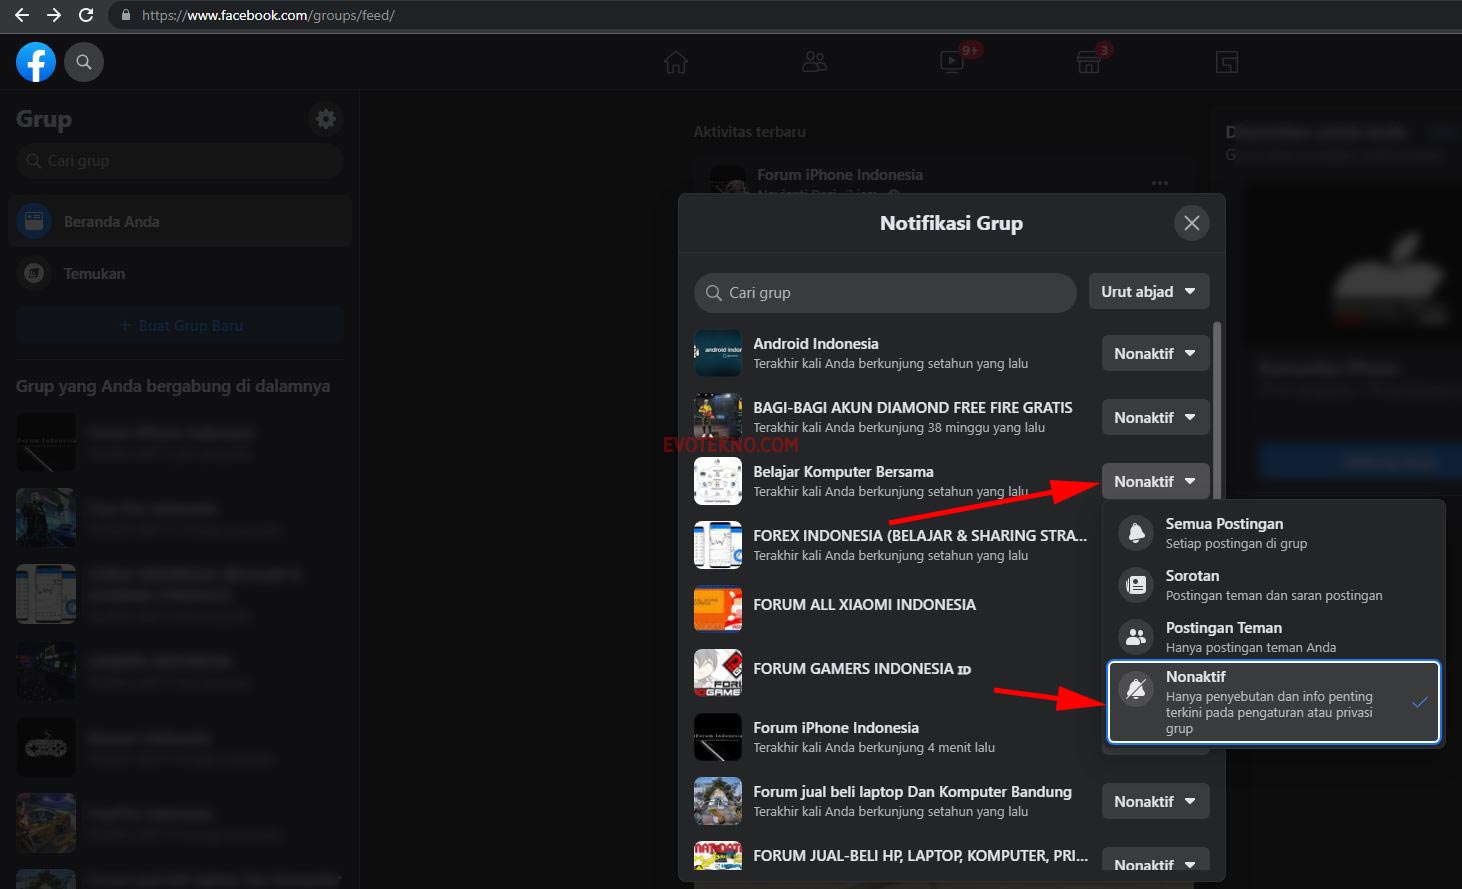Screen dimensions: 1462x889
Task: Expand the Nonaktif dropdown for Android Indonesia
Action: click(1155, 353)
